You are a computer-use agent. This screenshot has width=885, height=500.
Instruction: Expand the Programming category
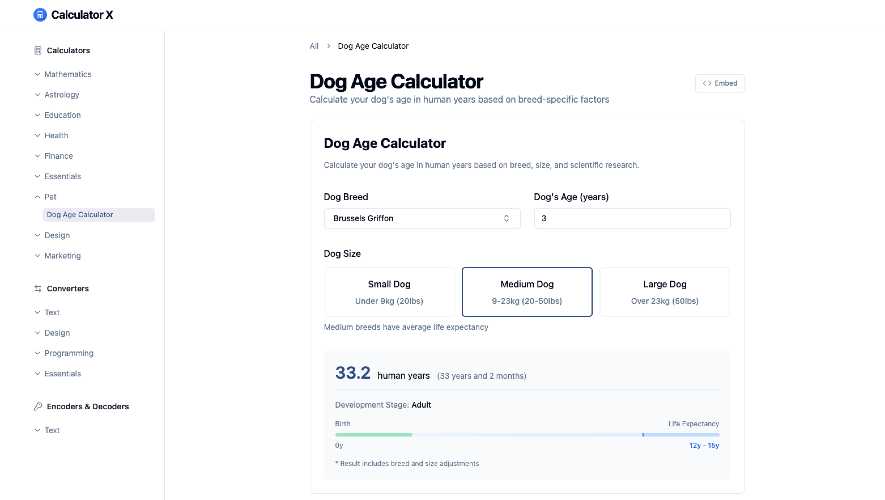[64, 353]
